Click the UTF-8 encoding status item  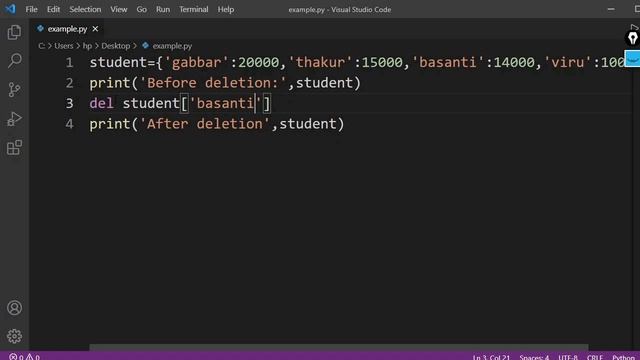(568, 357)
